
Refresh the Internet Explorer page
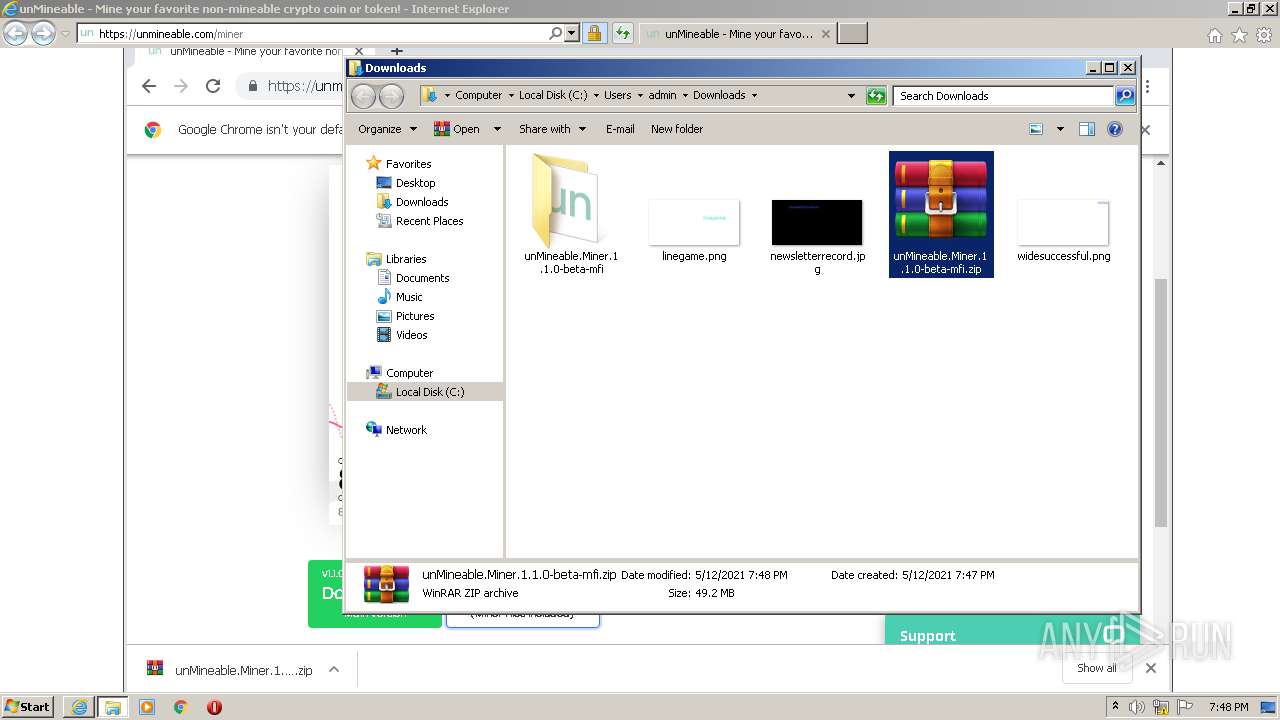(x=623, y=33)
